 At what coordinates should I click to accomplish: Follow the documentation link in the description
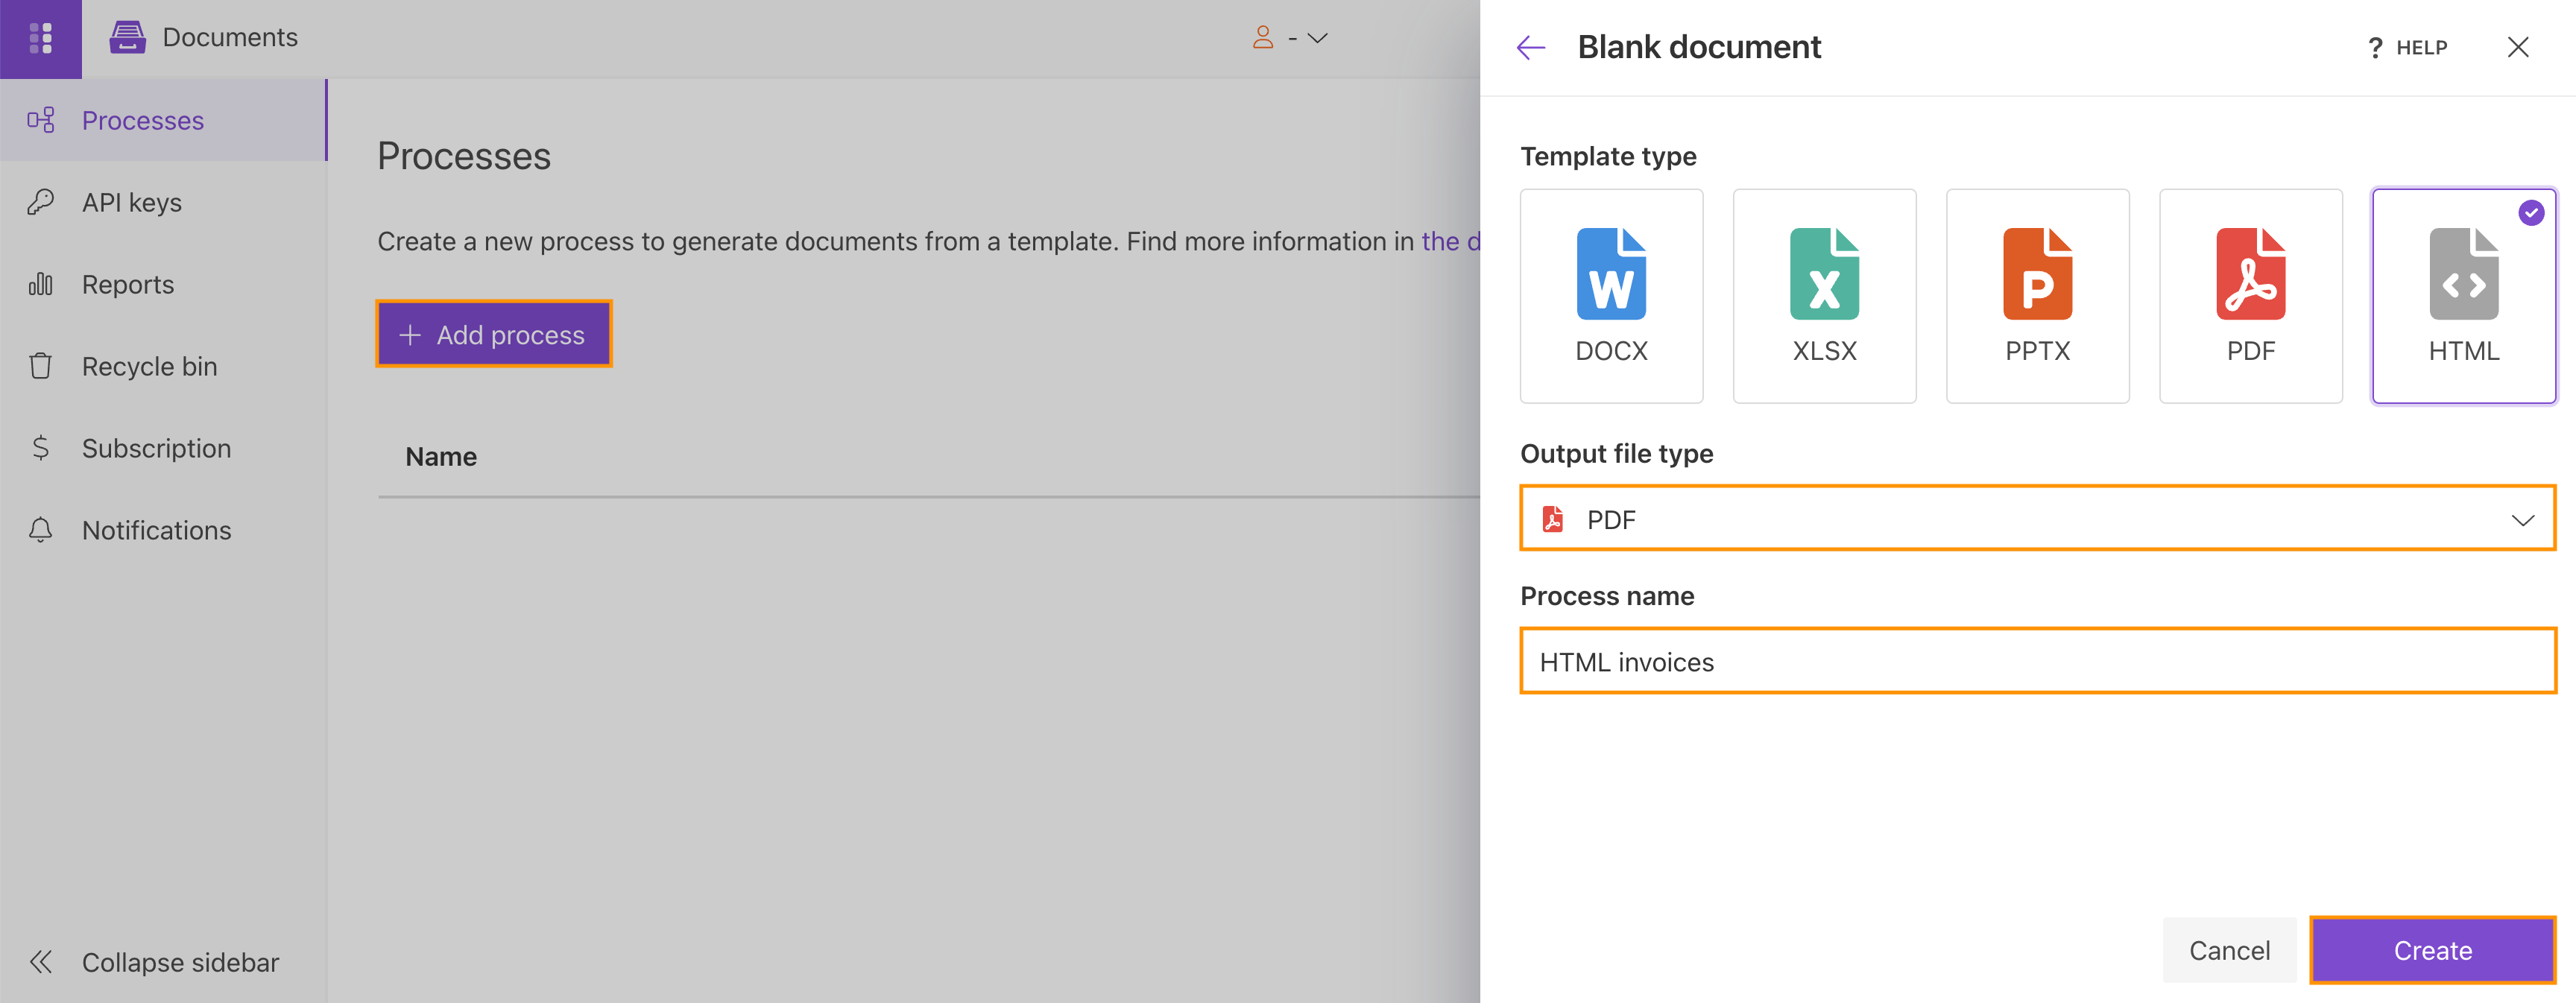pyautogui.click(x=1450, y=241)
